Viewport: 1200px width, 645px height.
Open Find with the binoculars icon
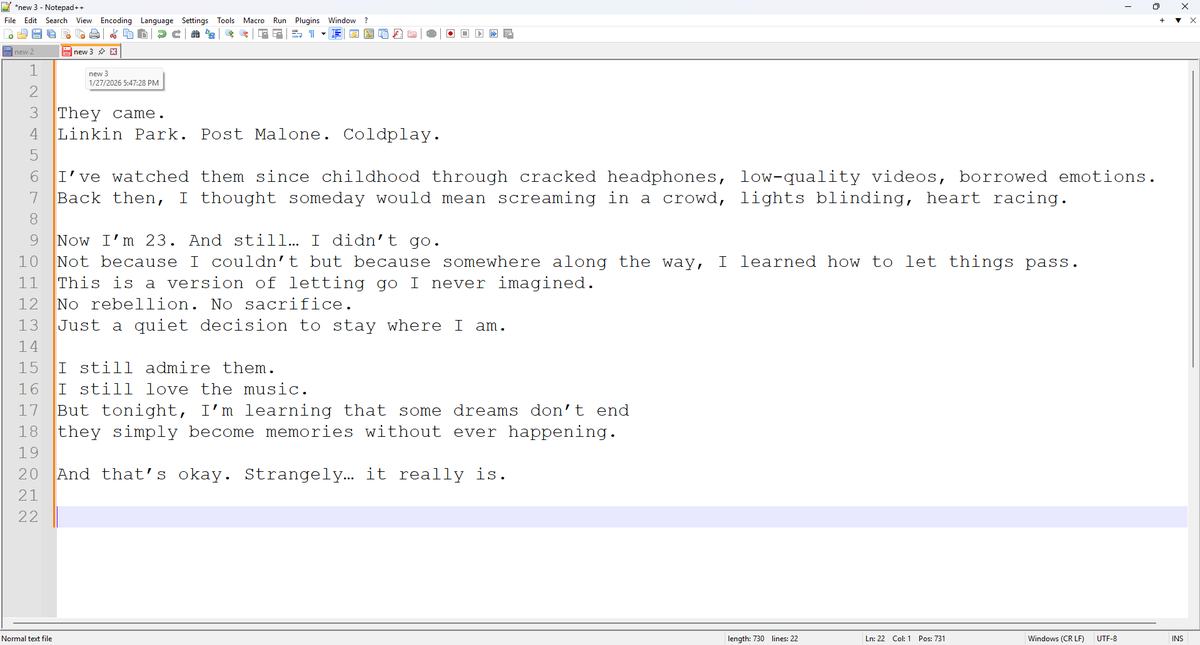[195, 34]
